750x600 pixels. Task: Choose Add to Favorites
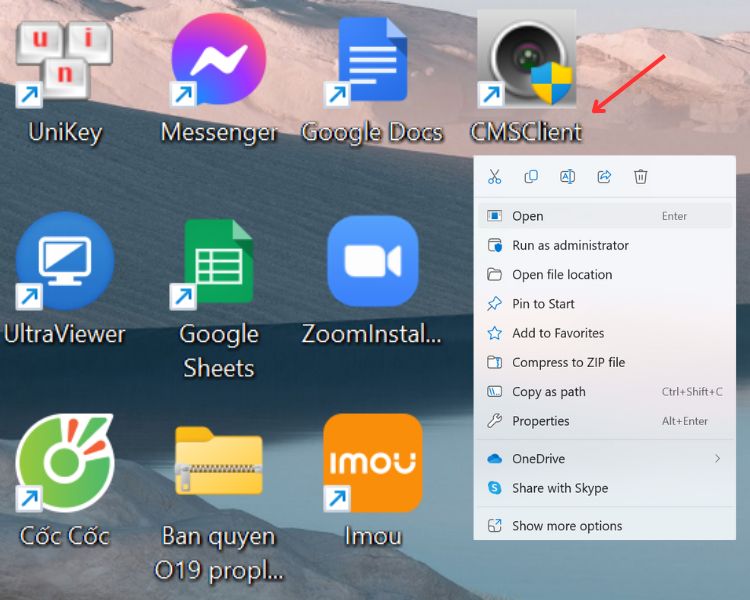pos(605,333)
